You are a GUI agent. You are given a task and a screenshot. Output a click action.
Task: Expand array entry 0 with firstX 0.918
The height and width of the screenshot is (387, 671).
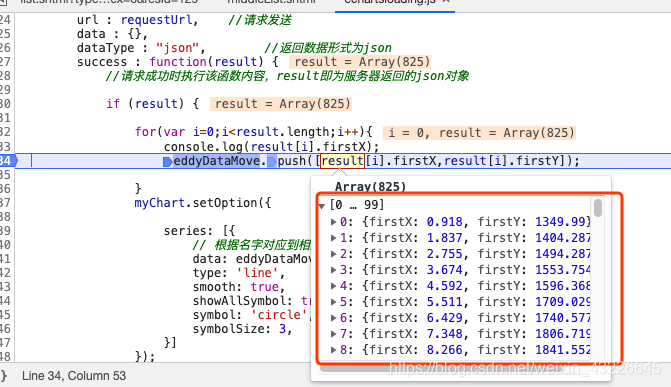[333, 222]
